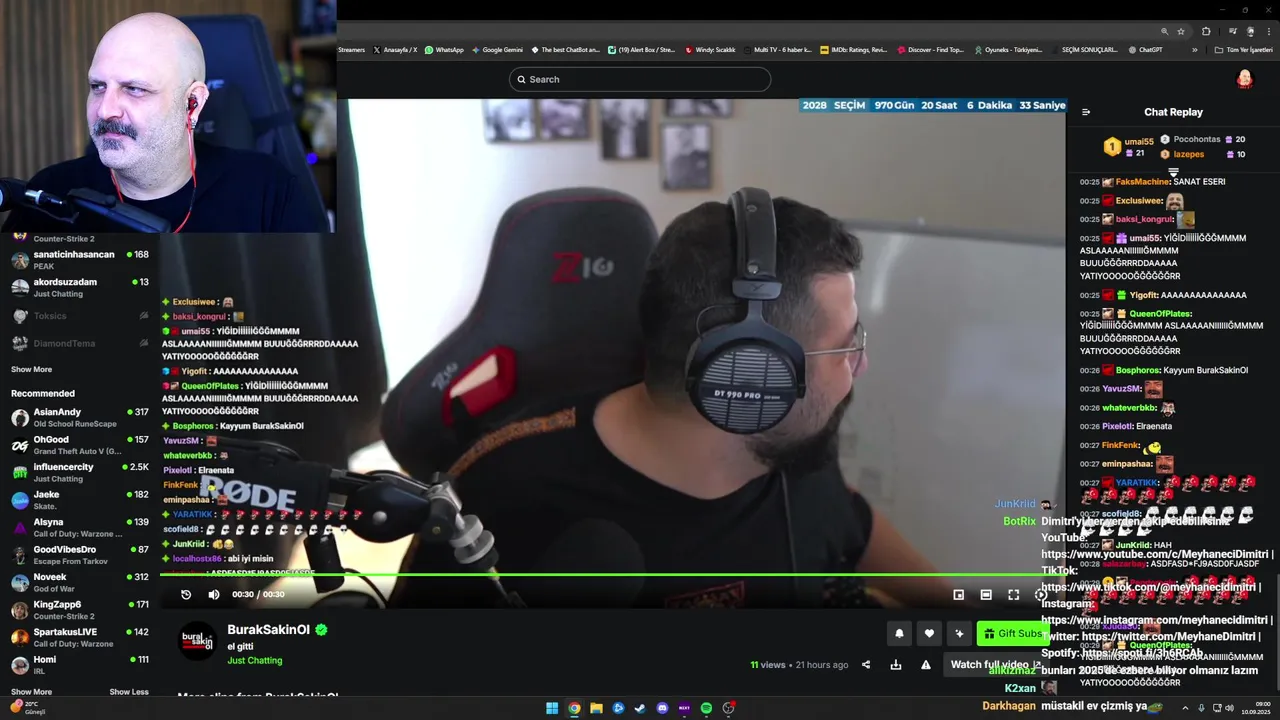The image size is (1280, 720).
Task: Select the offline DiamondTema channel
Action: pyautogui.click(x=80, y=343)
